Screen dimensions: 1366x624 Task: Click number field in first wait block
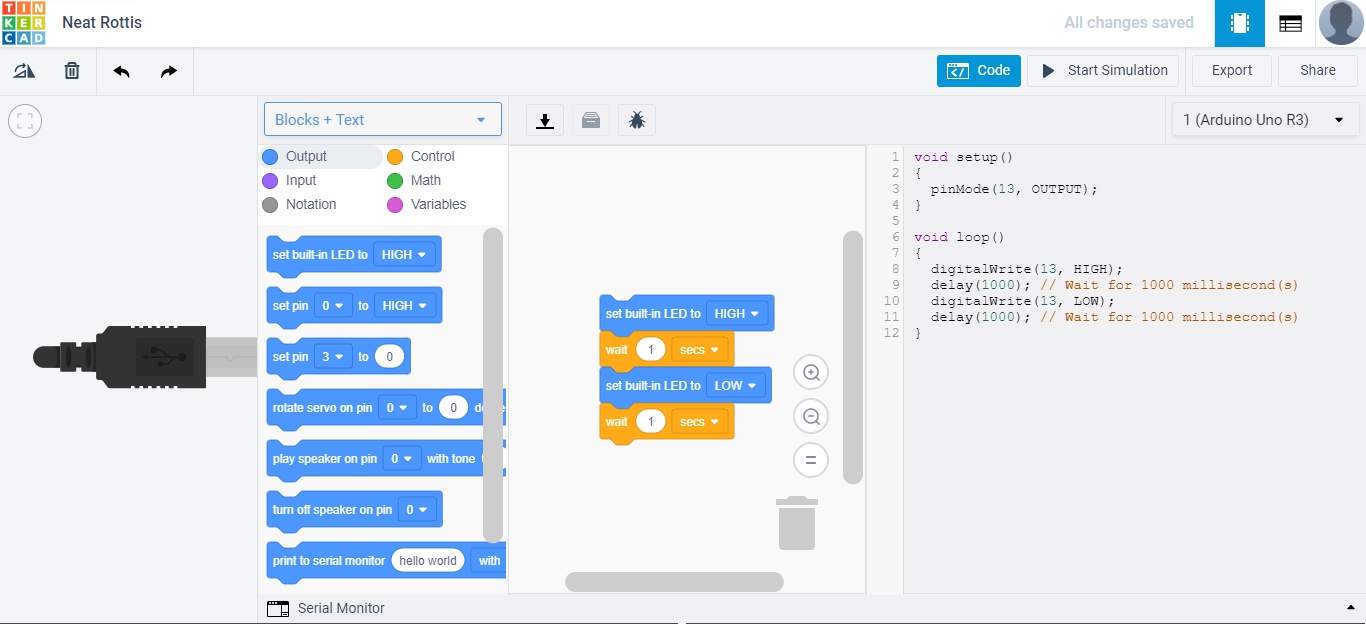651,350
